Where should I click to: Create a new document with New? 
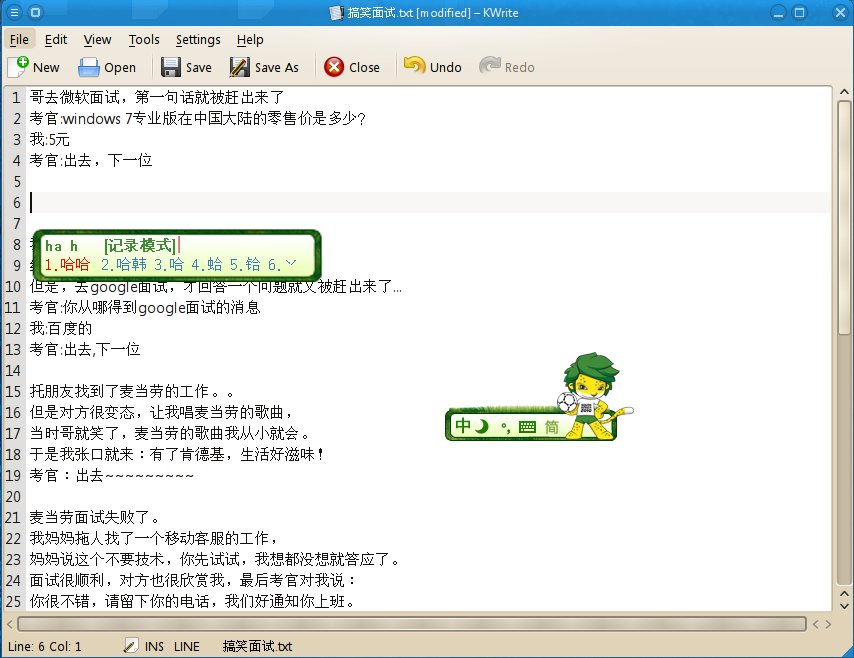point(34,67)
